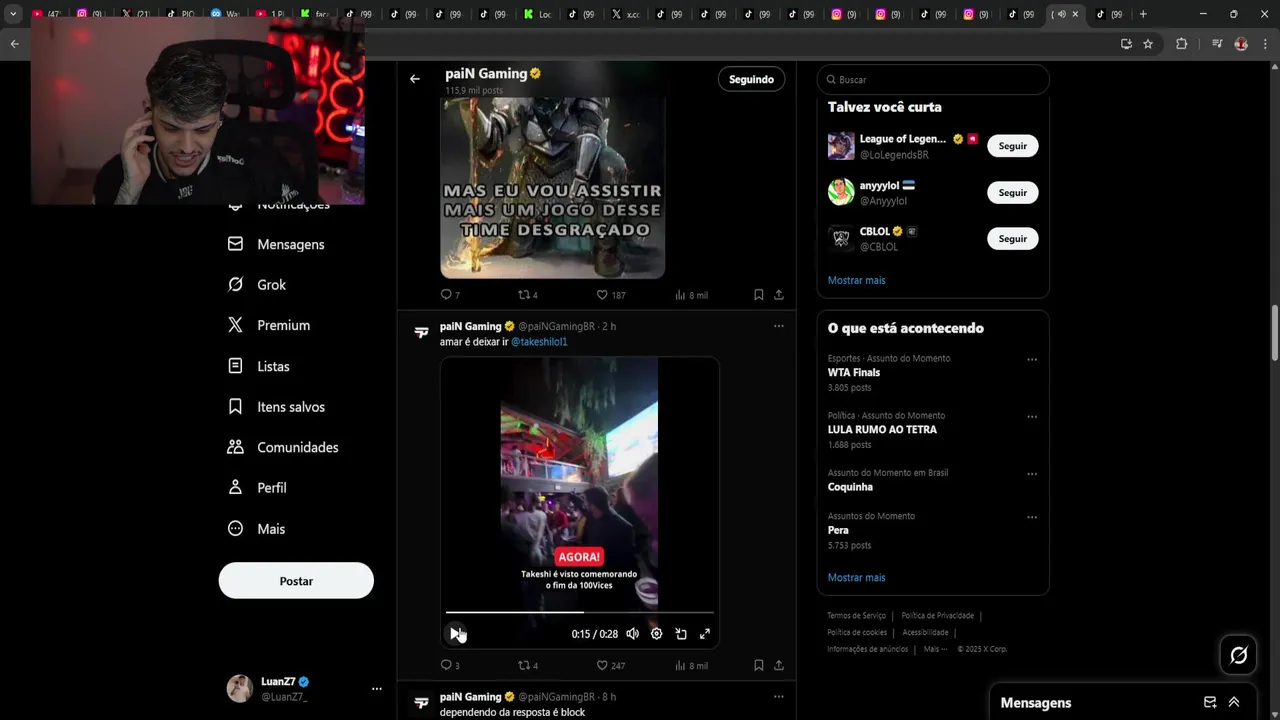This screenshot has height=720, width=1280.
Task: Open Comunidades in the sidebar
Action: click(283, 447)
